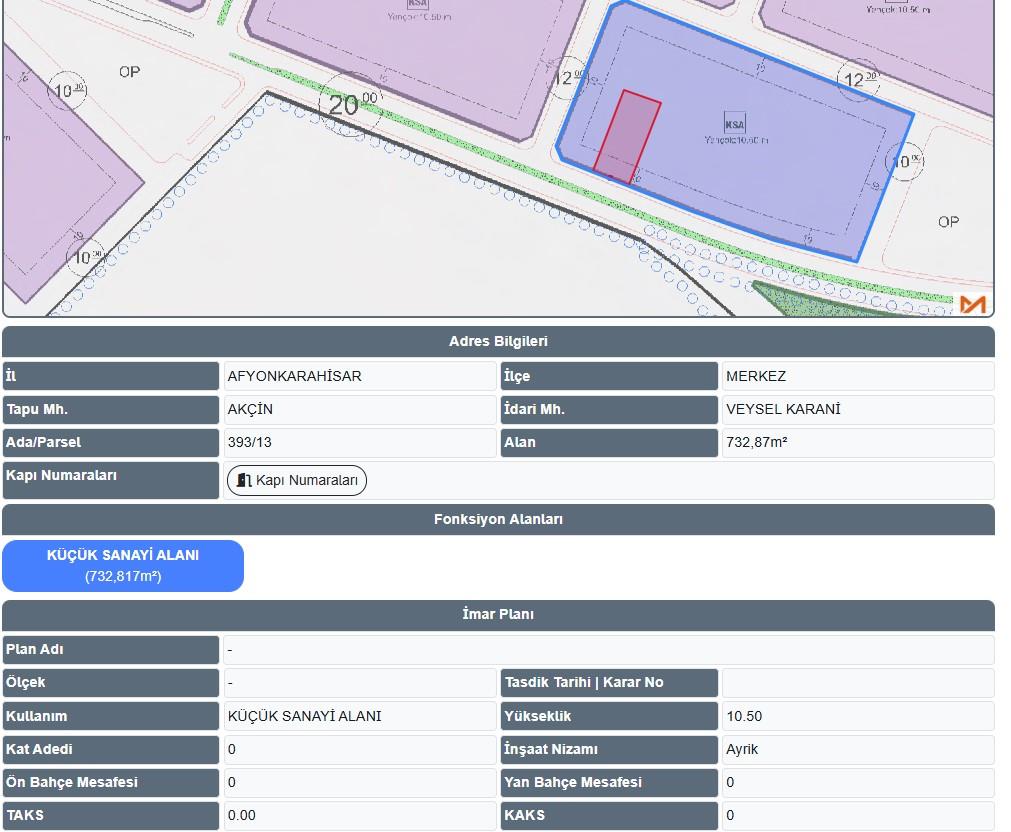Click the İmar Planı section header

point(498,615)
